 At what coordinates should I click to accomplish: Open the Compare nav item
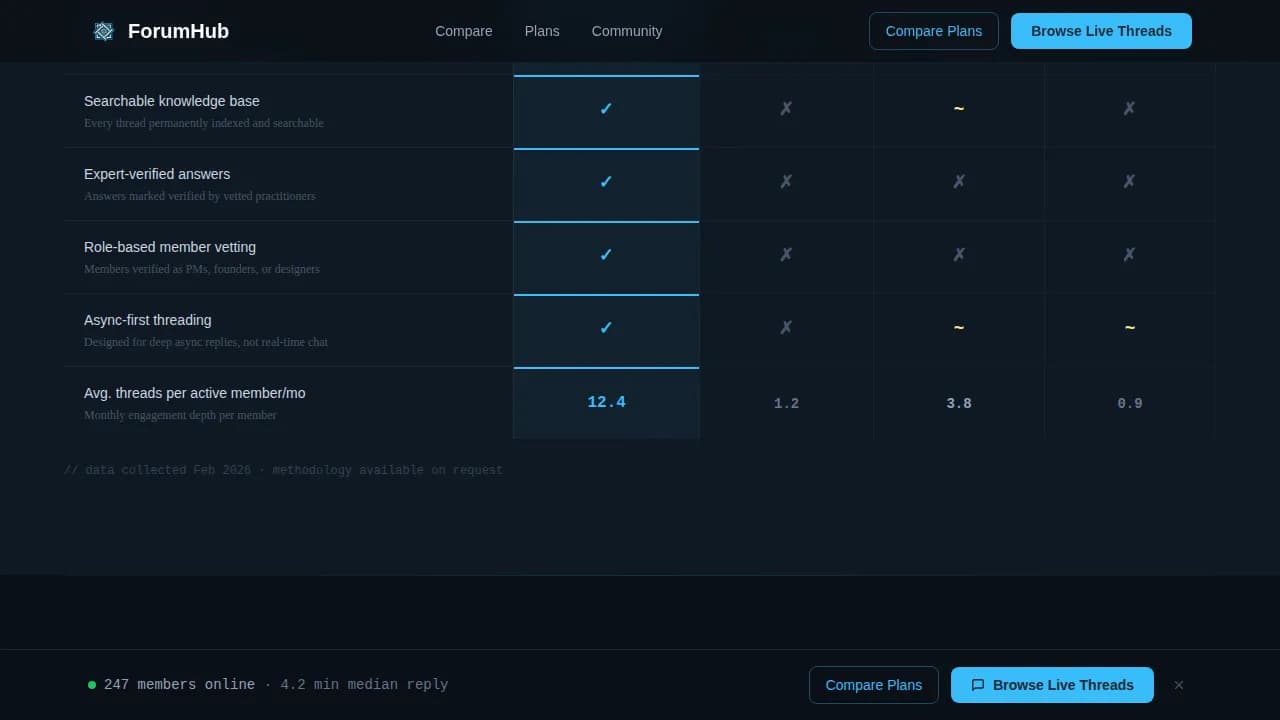point(463,31)
